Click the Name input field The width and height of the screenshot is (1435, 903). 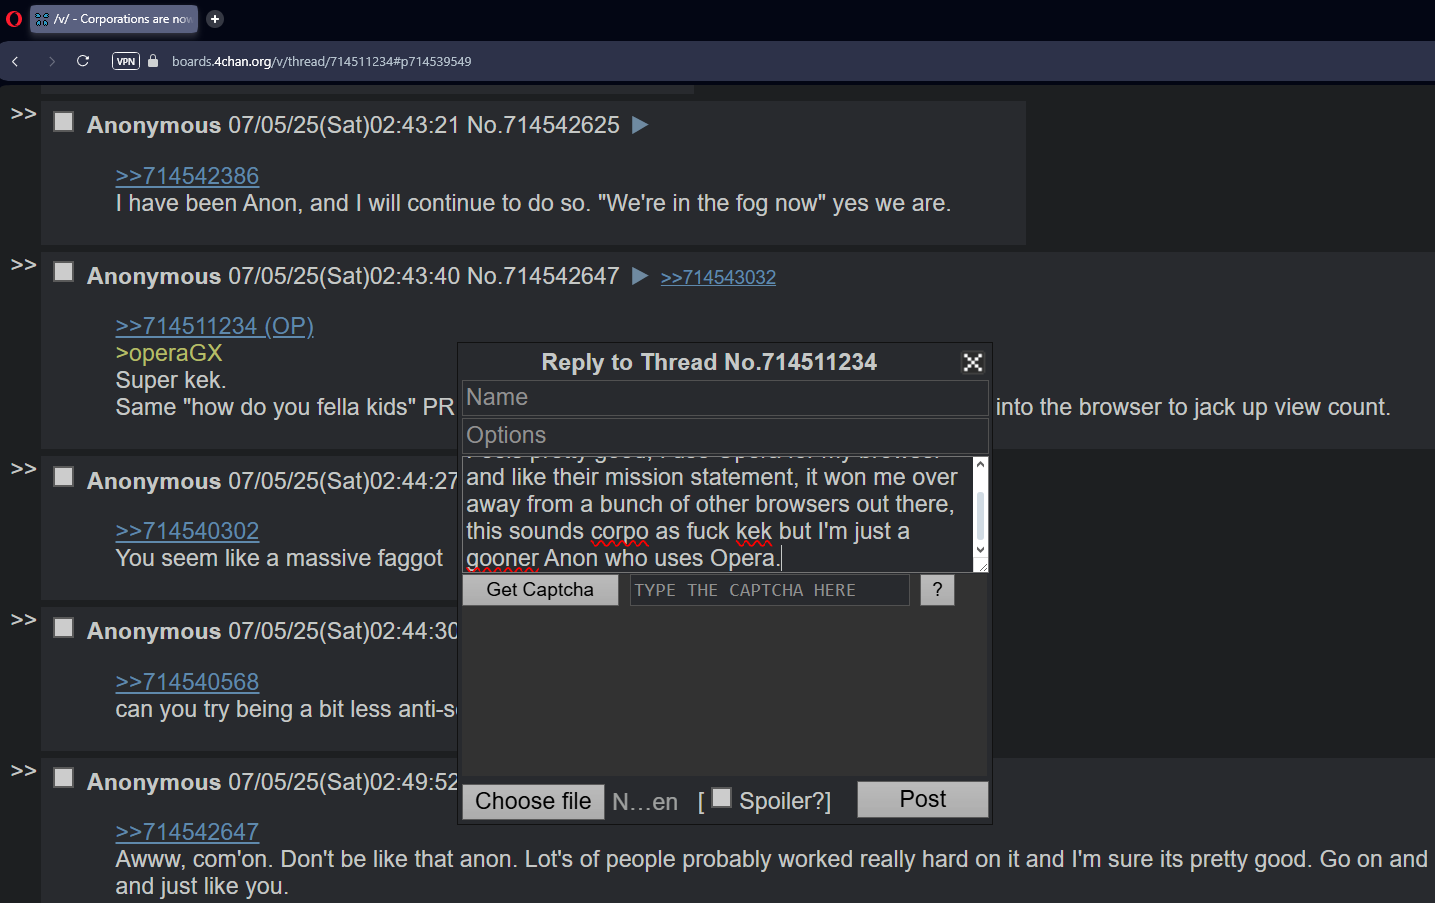[725, 397]
